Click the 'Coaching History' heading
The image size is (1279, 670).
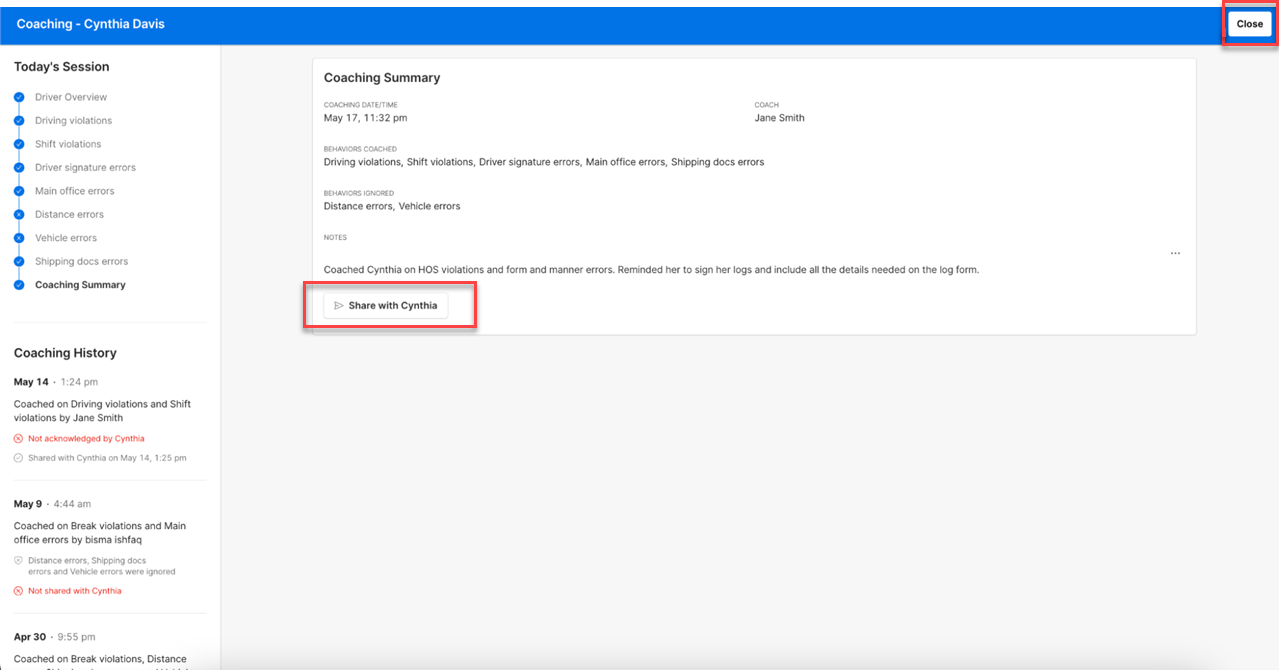pyautogui.click(x=65, y=353)
